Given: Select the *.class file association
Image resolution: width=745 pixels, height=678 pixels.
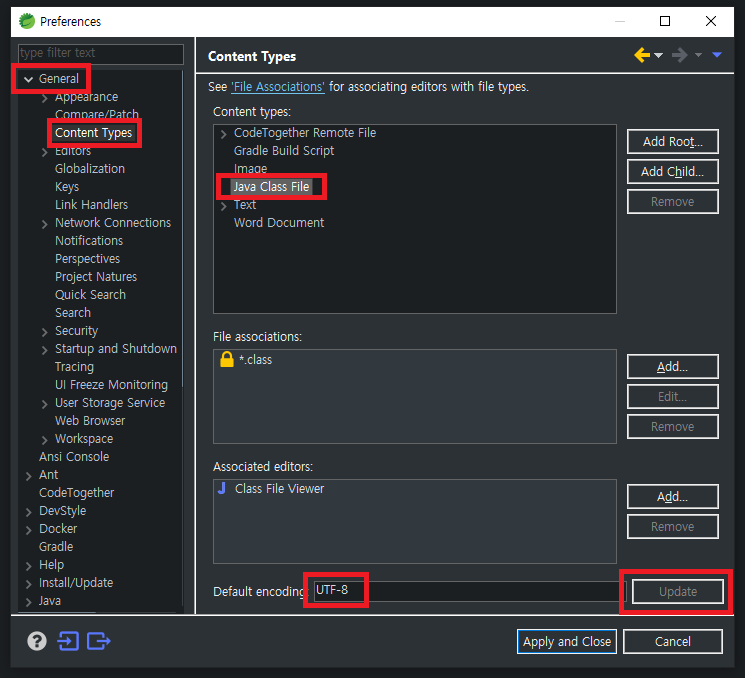Looking at the screenshot, I should click(256, 360).
